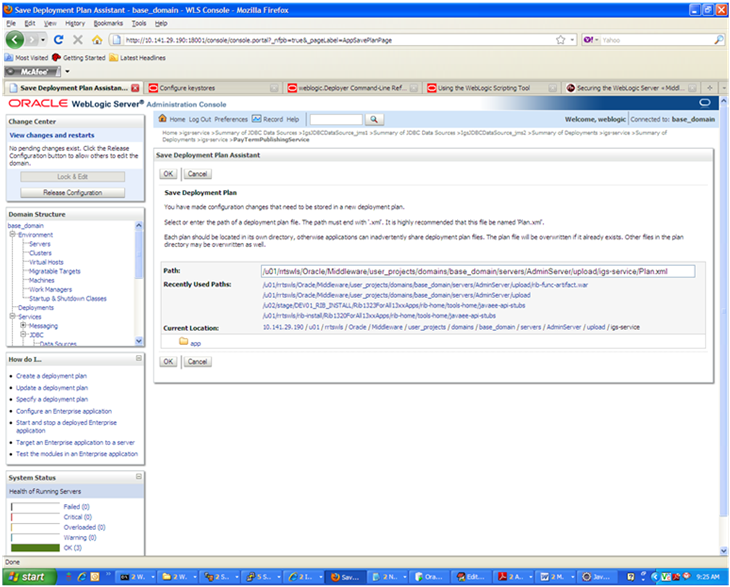Click the green OK (3) health bar
The image size is (730, 587).
pyautogui.click(x=35, y=547)
